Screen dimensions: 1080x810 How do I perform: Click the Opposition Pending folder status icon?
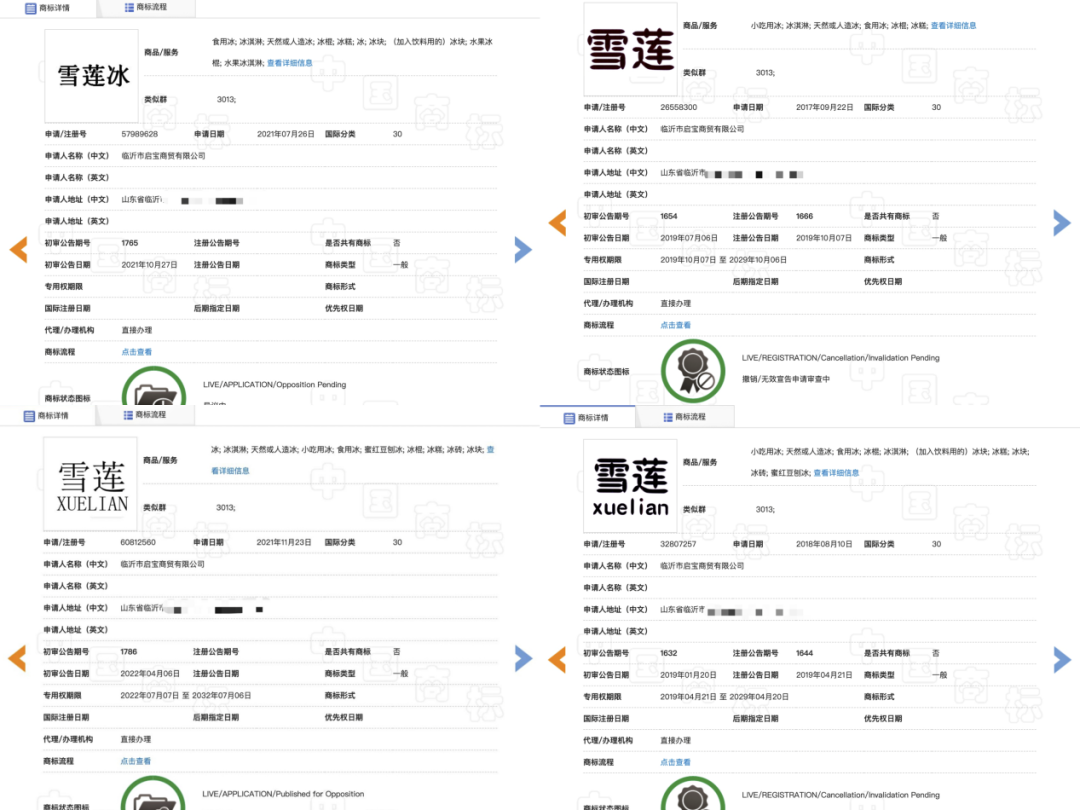pyautogui.click(x=154, y=387)
